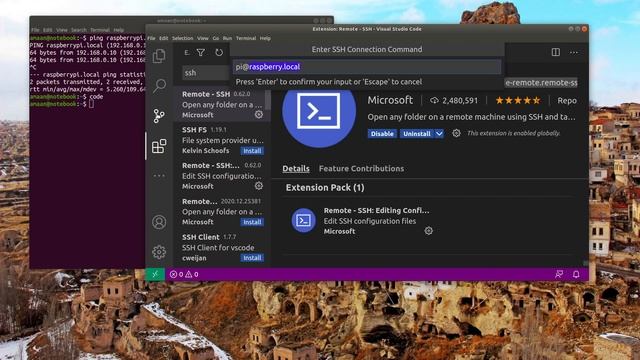Viewport: 640px width, 360px height.
Task: Focus the extensions search box containing ssh
Action: pos(207,73)
